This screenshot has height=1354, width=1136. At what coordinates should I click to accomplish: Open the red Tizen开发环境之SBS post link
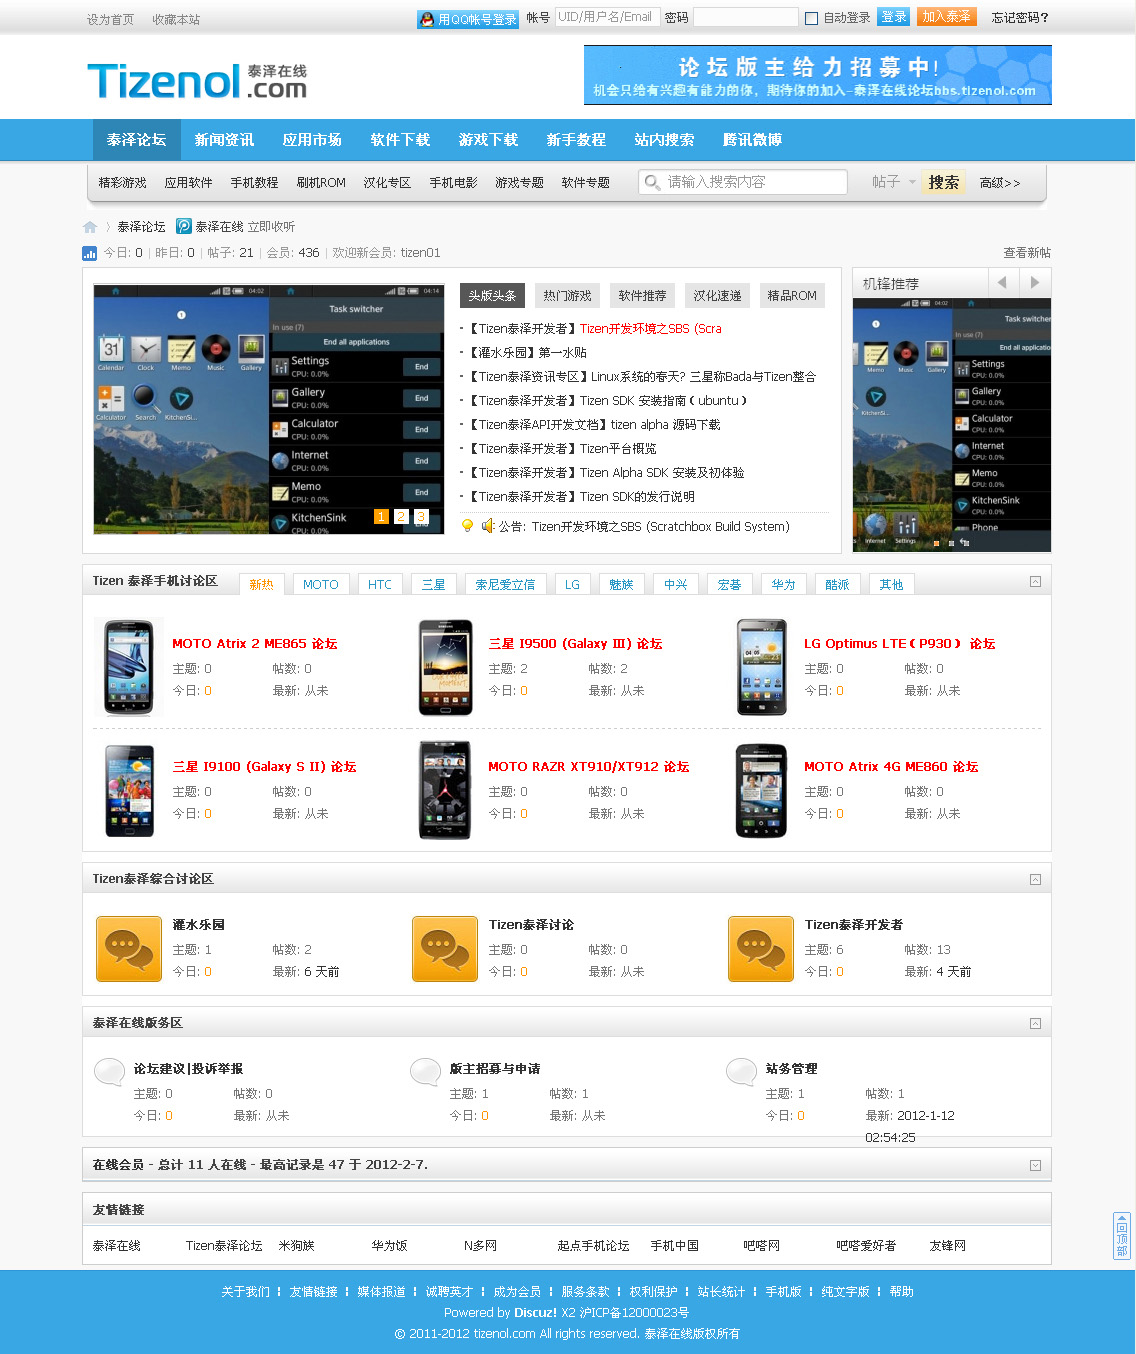pyautogui.click(x=651, y=329)
